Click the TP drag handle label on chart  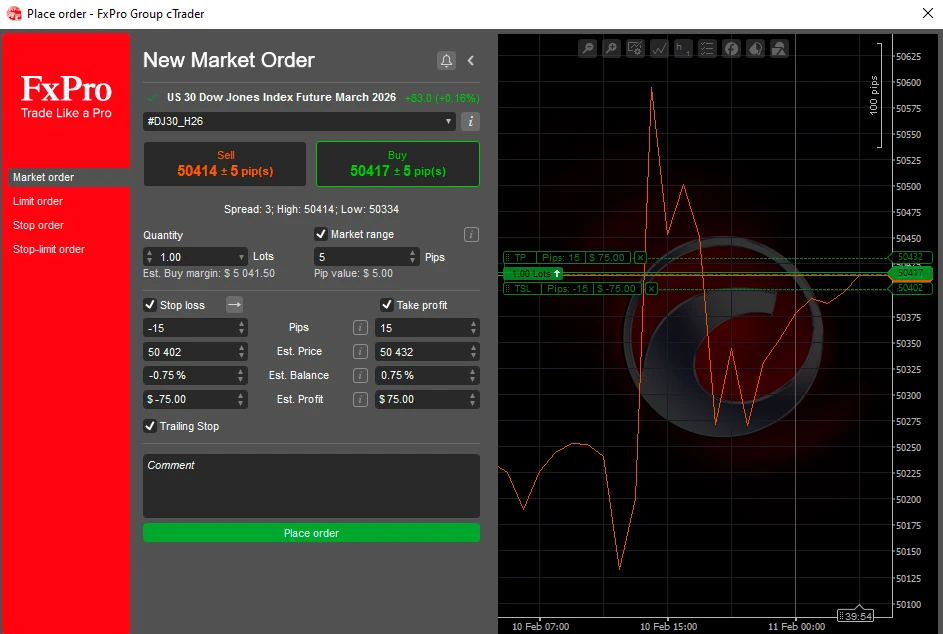click(520, 257)
